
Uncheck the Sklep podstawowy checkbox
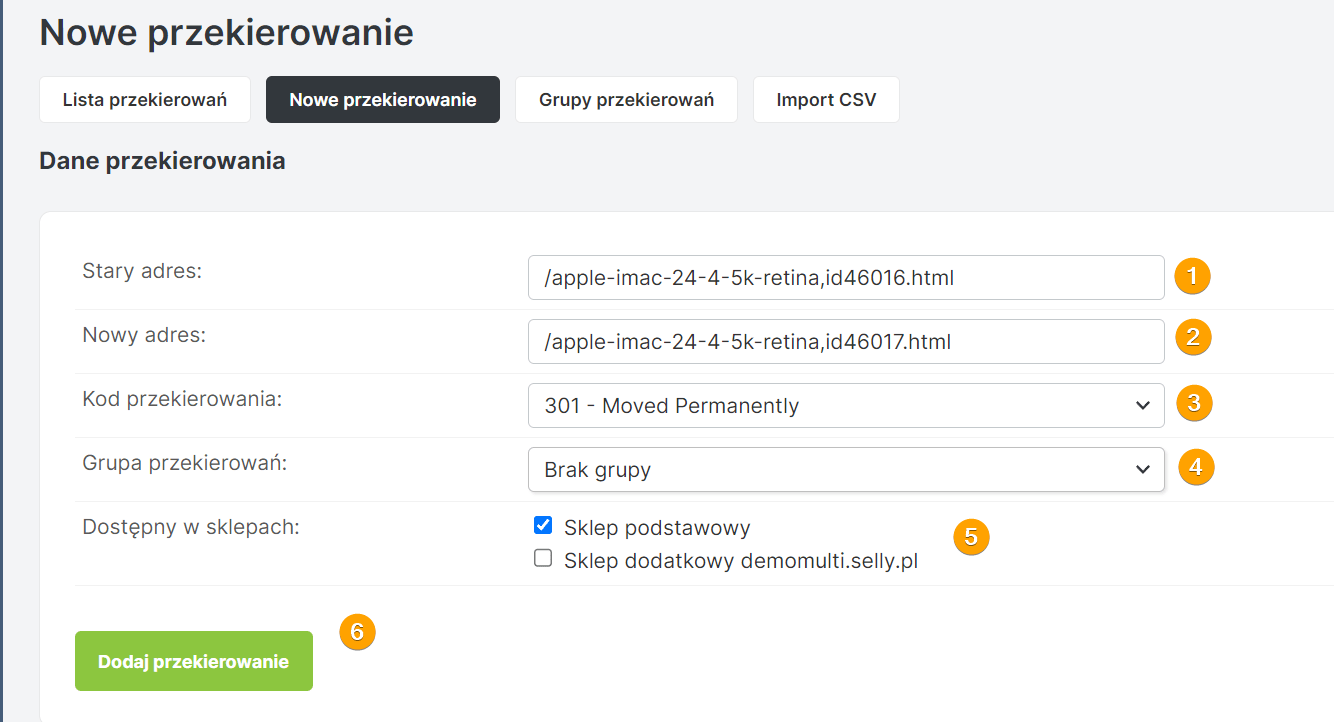[543, 526]
